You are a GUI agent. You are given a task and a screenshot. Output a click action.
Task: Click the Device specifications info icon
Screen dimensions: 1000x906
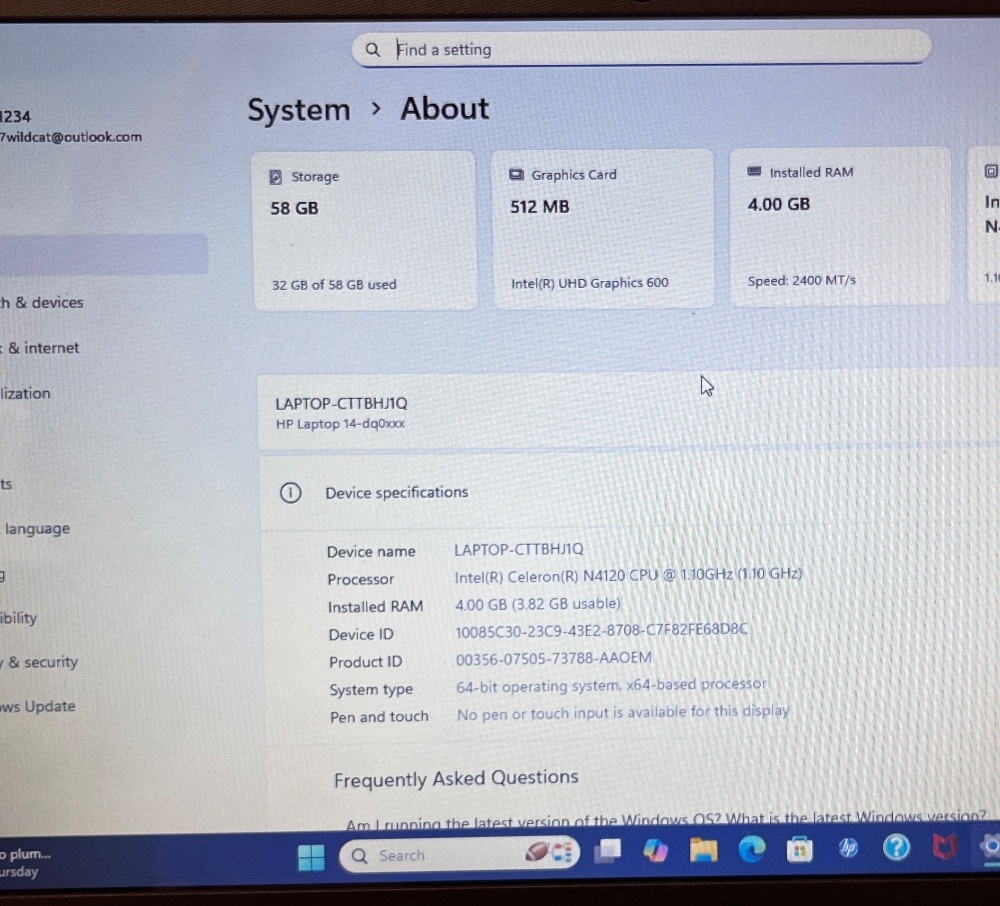pyautogui.click(x=290, y=493)
